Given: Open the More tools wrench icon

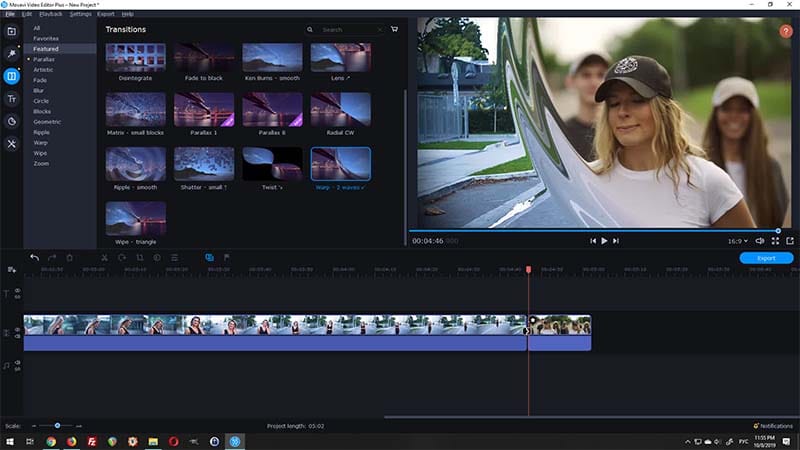Looking at the screenshot, I should [11, 144].
